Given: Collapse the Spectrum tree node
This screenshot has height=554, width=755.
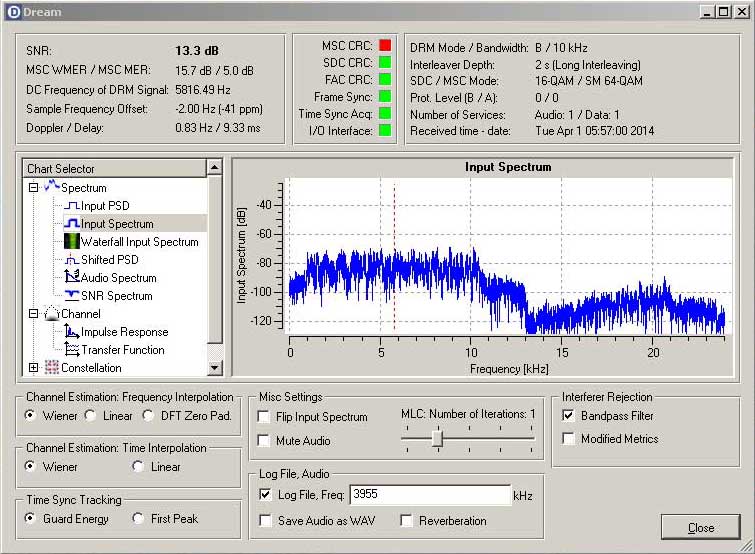Looking at the screenshot, I should pyautogui.click(x=34, y=188).
